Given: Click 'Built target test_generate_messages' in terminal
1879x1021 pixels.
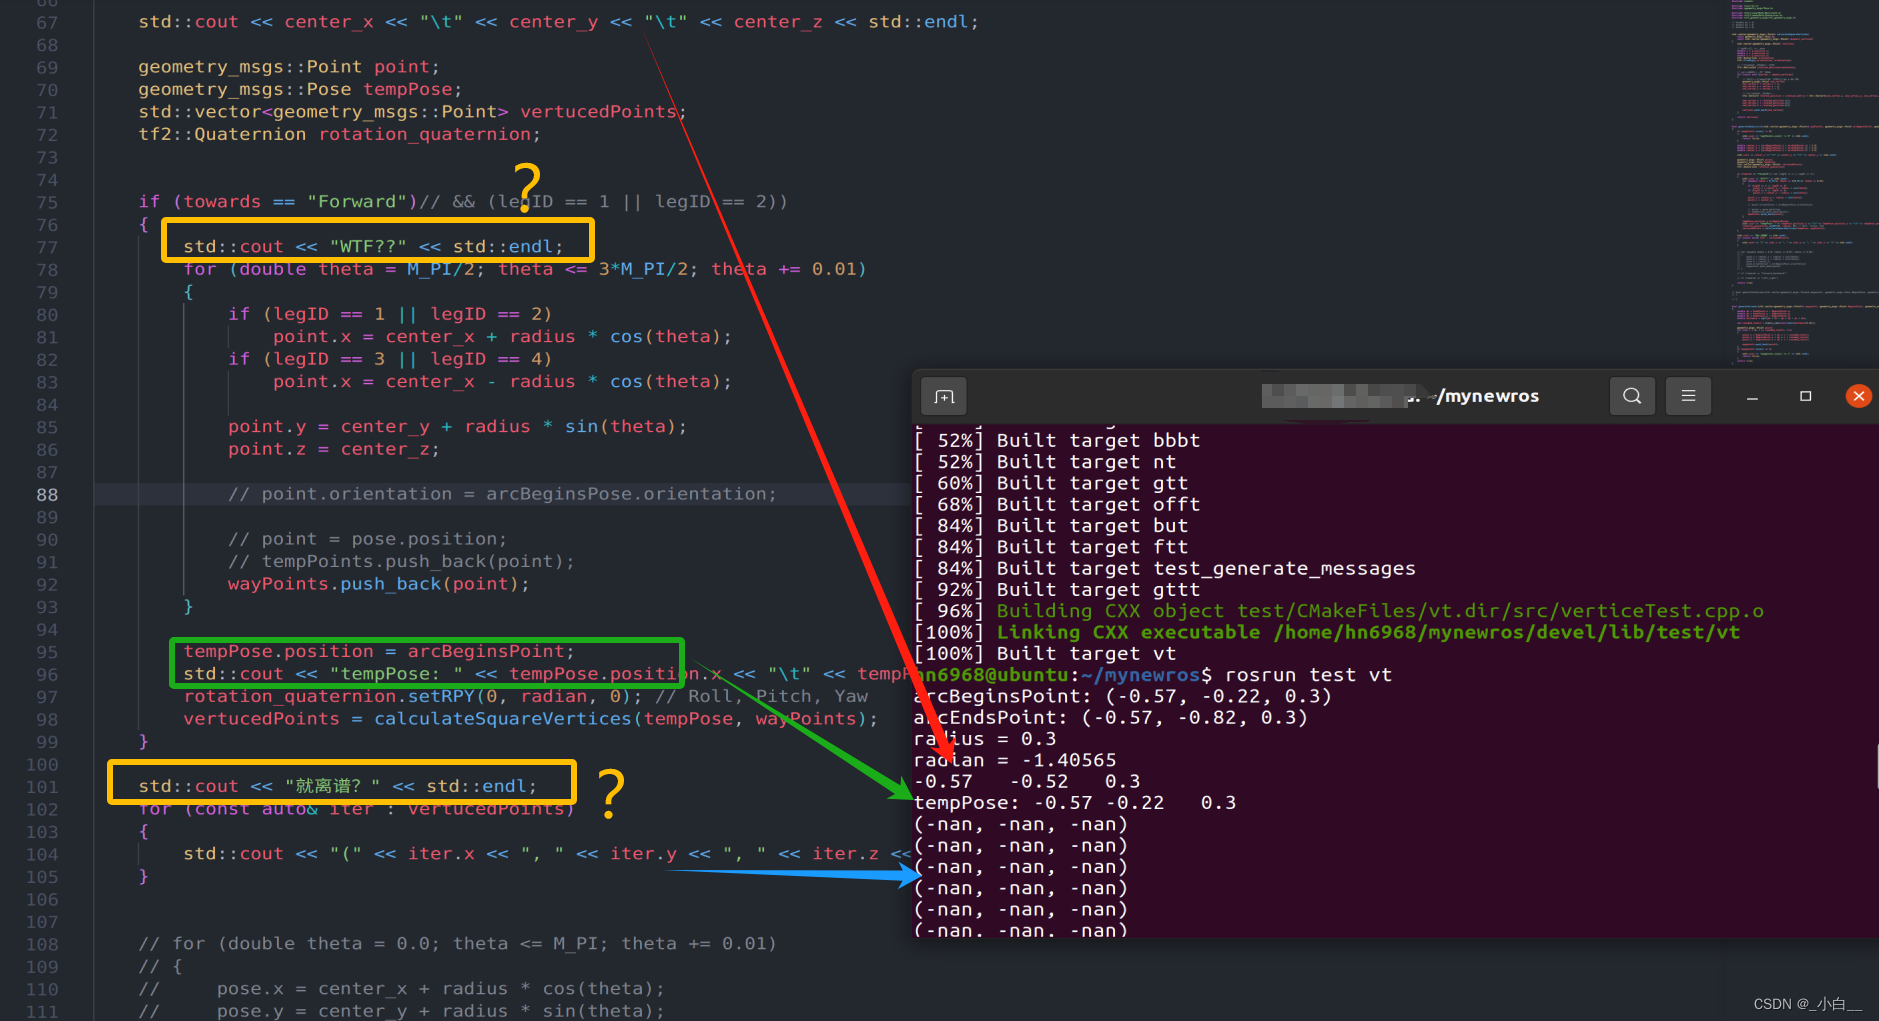Looking at the screenshot, I should pos(1206,568).
